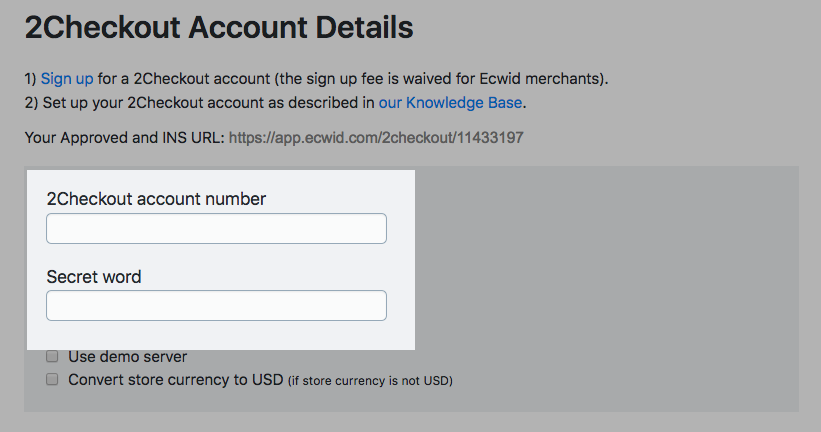The height and width of the screenshot is (432, 821).
Task: Click the step 2 number marker
Action: tap(30, 102)
